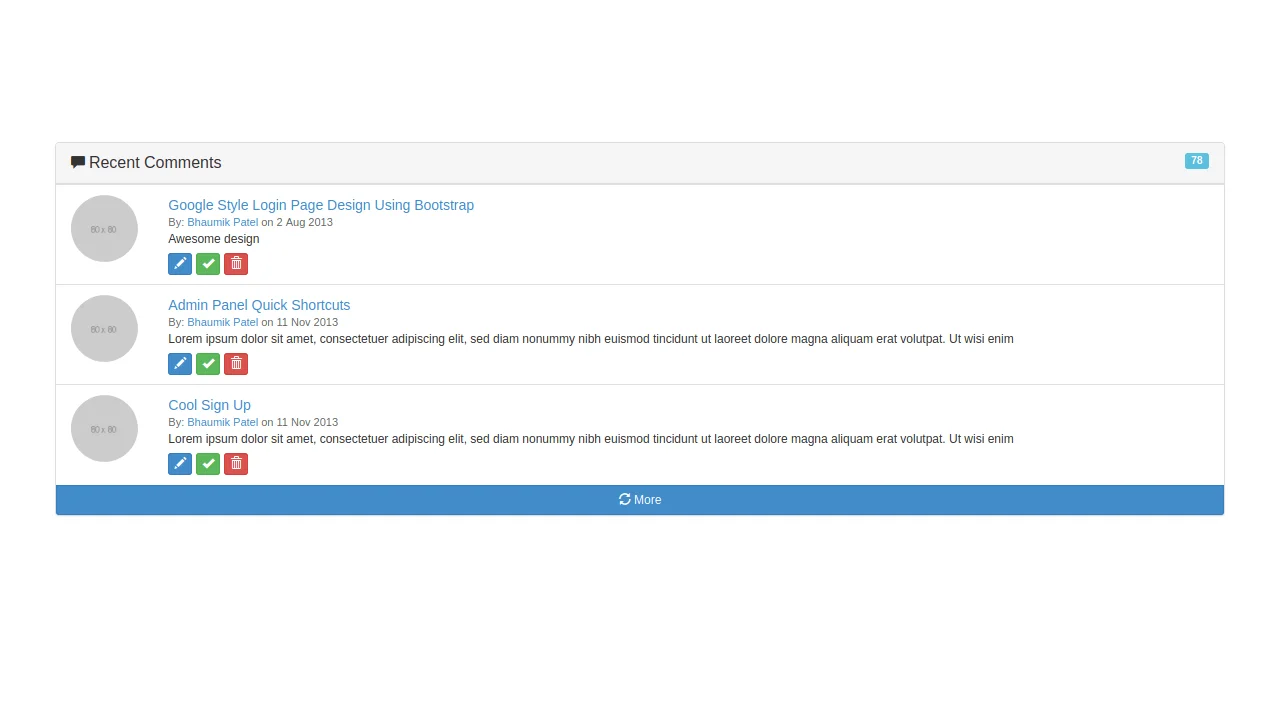Viewport: 1280px width, 720px height.
Task: Edit the "Awesome design" comment
Action: (180, 263)
